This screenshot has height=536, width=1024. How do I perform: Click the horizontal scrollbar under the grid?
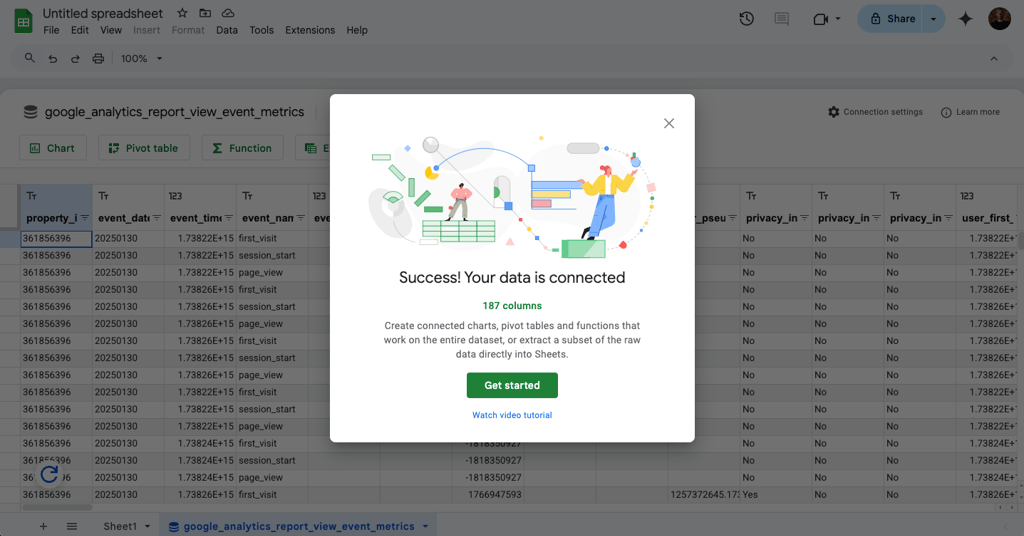pos(57,507)
